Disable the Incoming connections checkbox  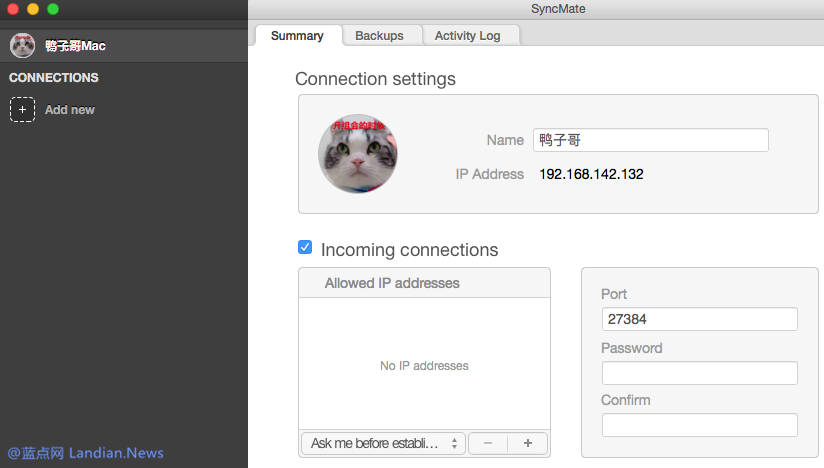(x=305, y=247)
